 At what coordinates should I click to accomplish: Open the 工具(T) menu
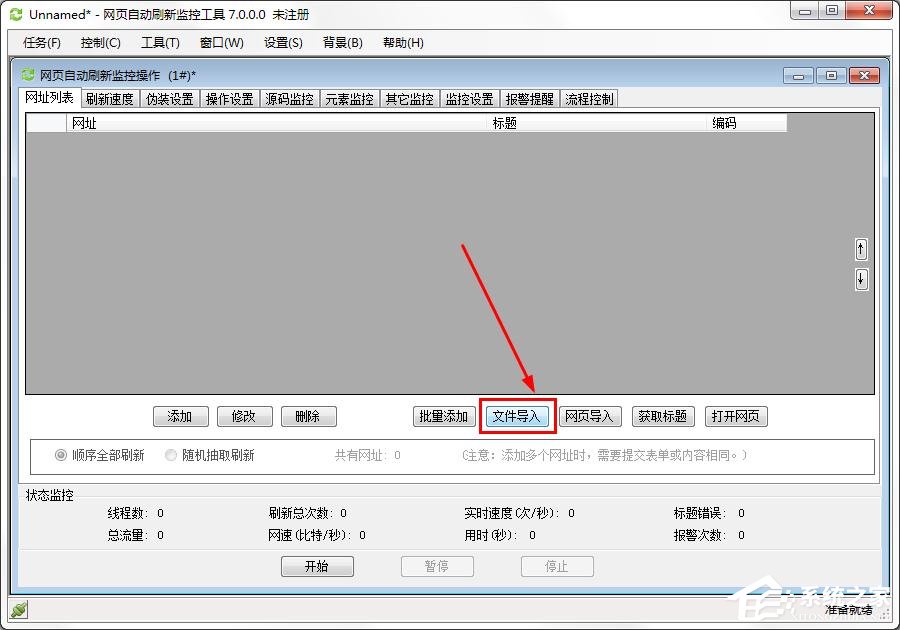point(161,42)
